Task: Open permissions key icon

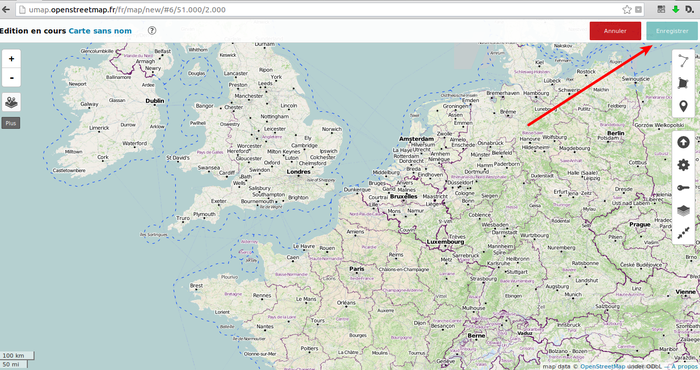Action: pyautogui.click(x=683, y=188)
